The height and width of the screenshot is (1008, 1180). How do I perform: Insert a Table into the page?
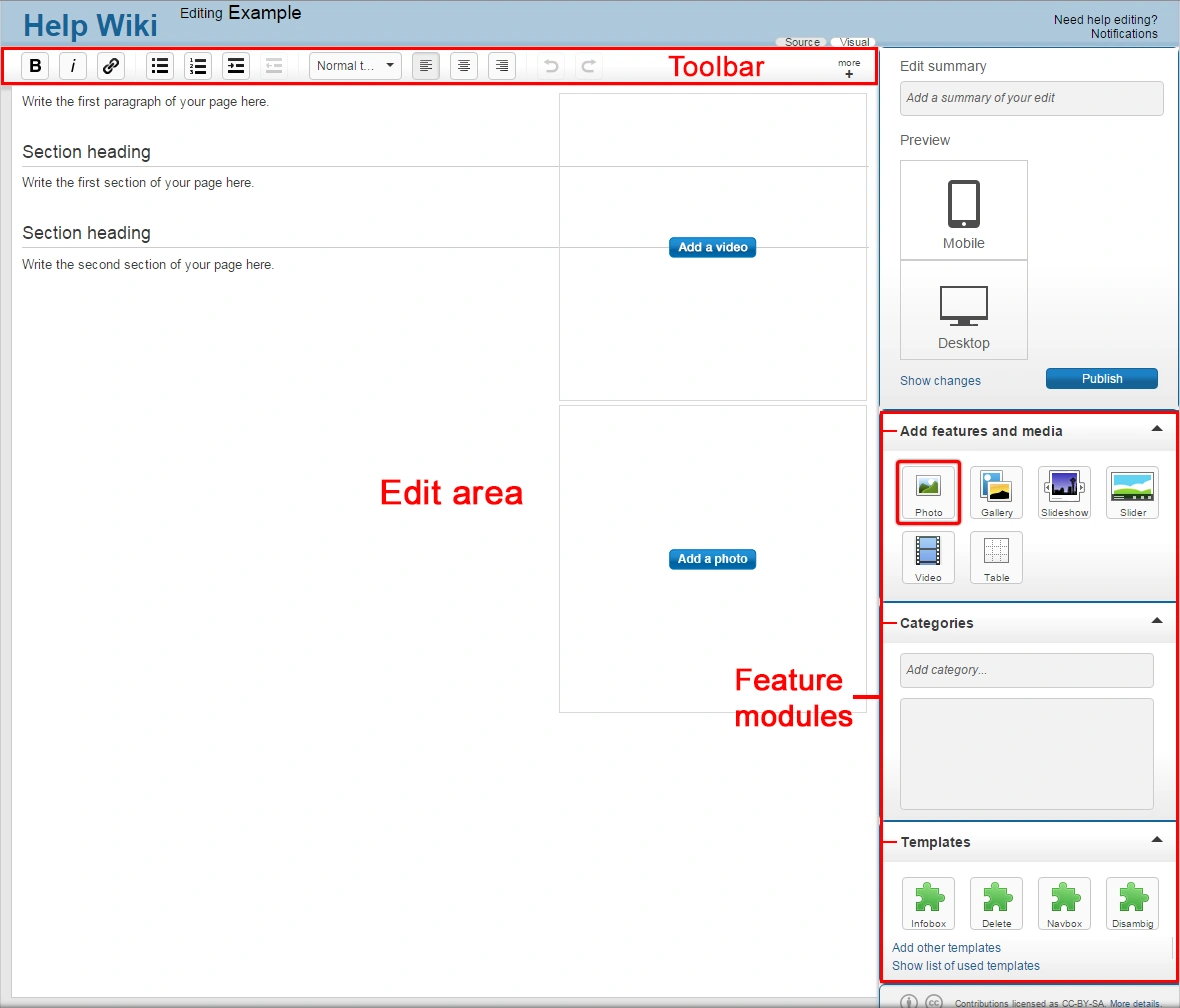click(996, 557)
